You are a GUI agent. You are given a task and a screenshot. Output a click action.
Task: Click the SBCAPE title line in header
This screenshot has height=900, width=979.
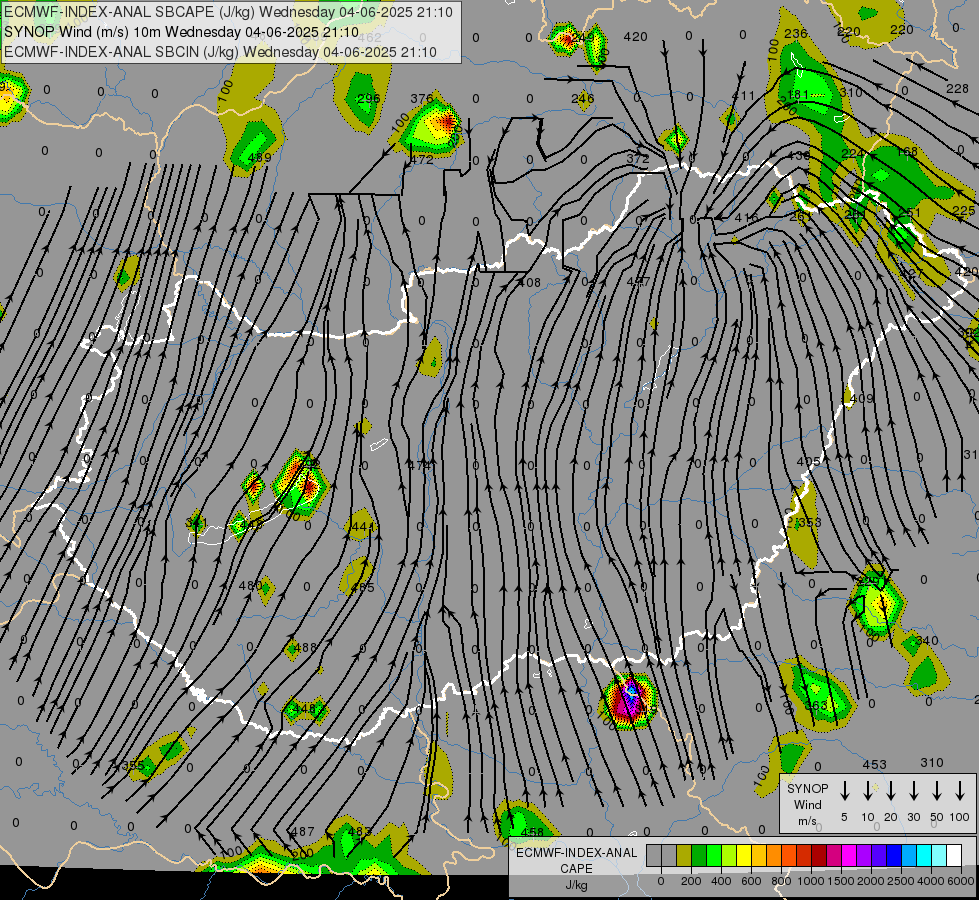click(x=229, y=12)
